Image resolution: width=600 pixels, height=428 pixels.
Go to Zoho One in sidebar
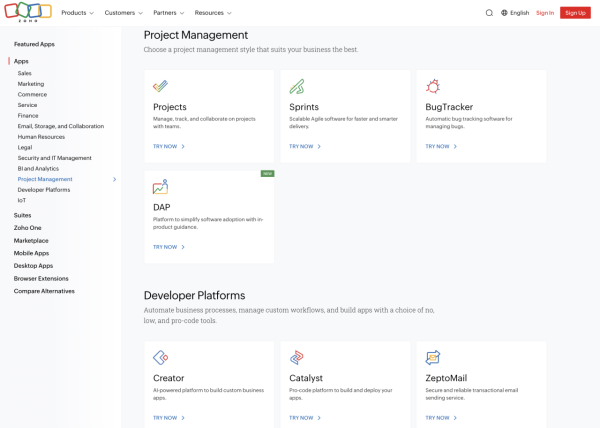[x=27, y=228]
